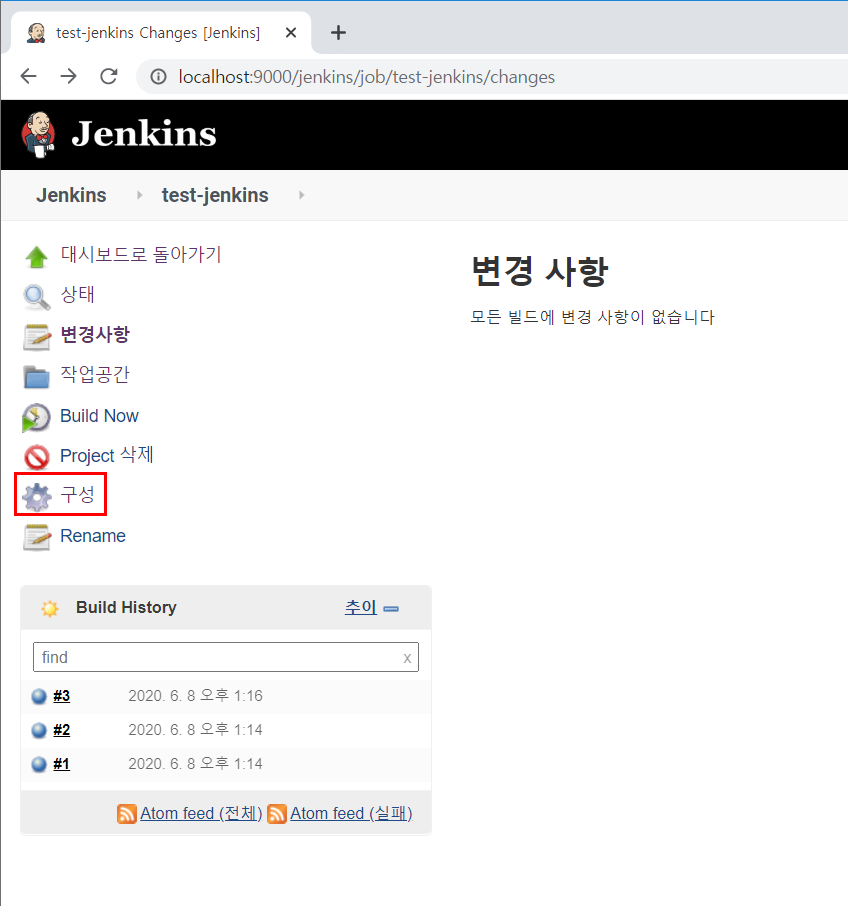
Task: Click build #3 timestamp 오후 1:16
Action: [x=195, y=696]
